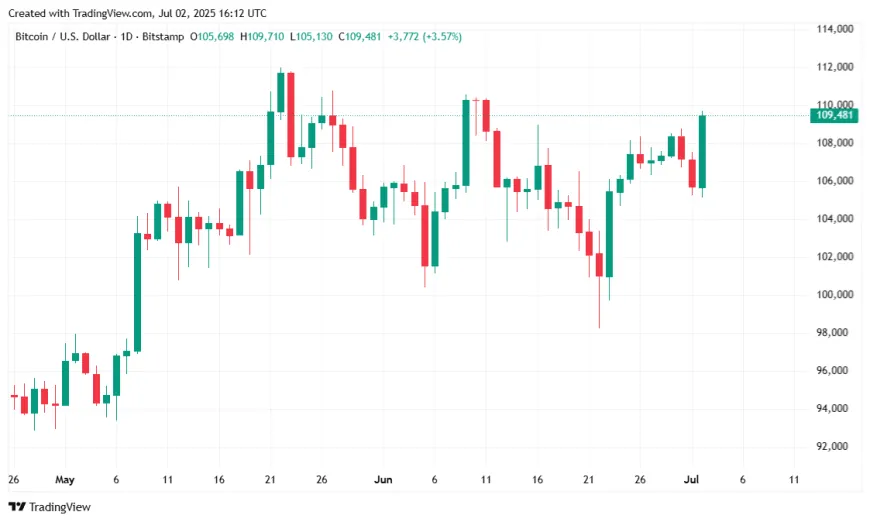870x522 pixels.
Task: Click the low value L105,130 in legend
Action: pyautogui.click(x=311, y=37)
